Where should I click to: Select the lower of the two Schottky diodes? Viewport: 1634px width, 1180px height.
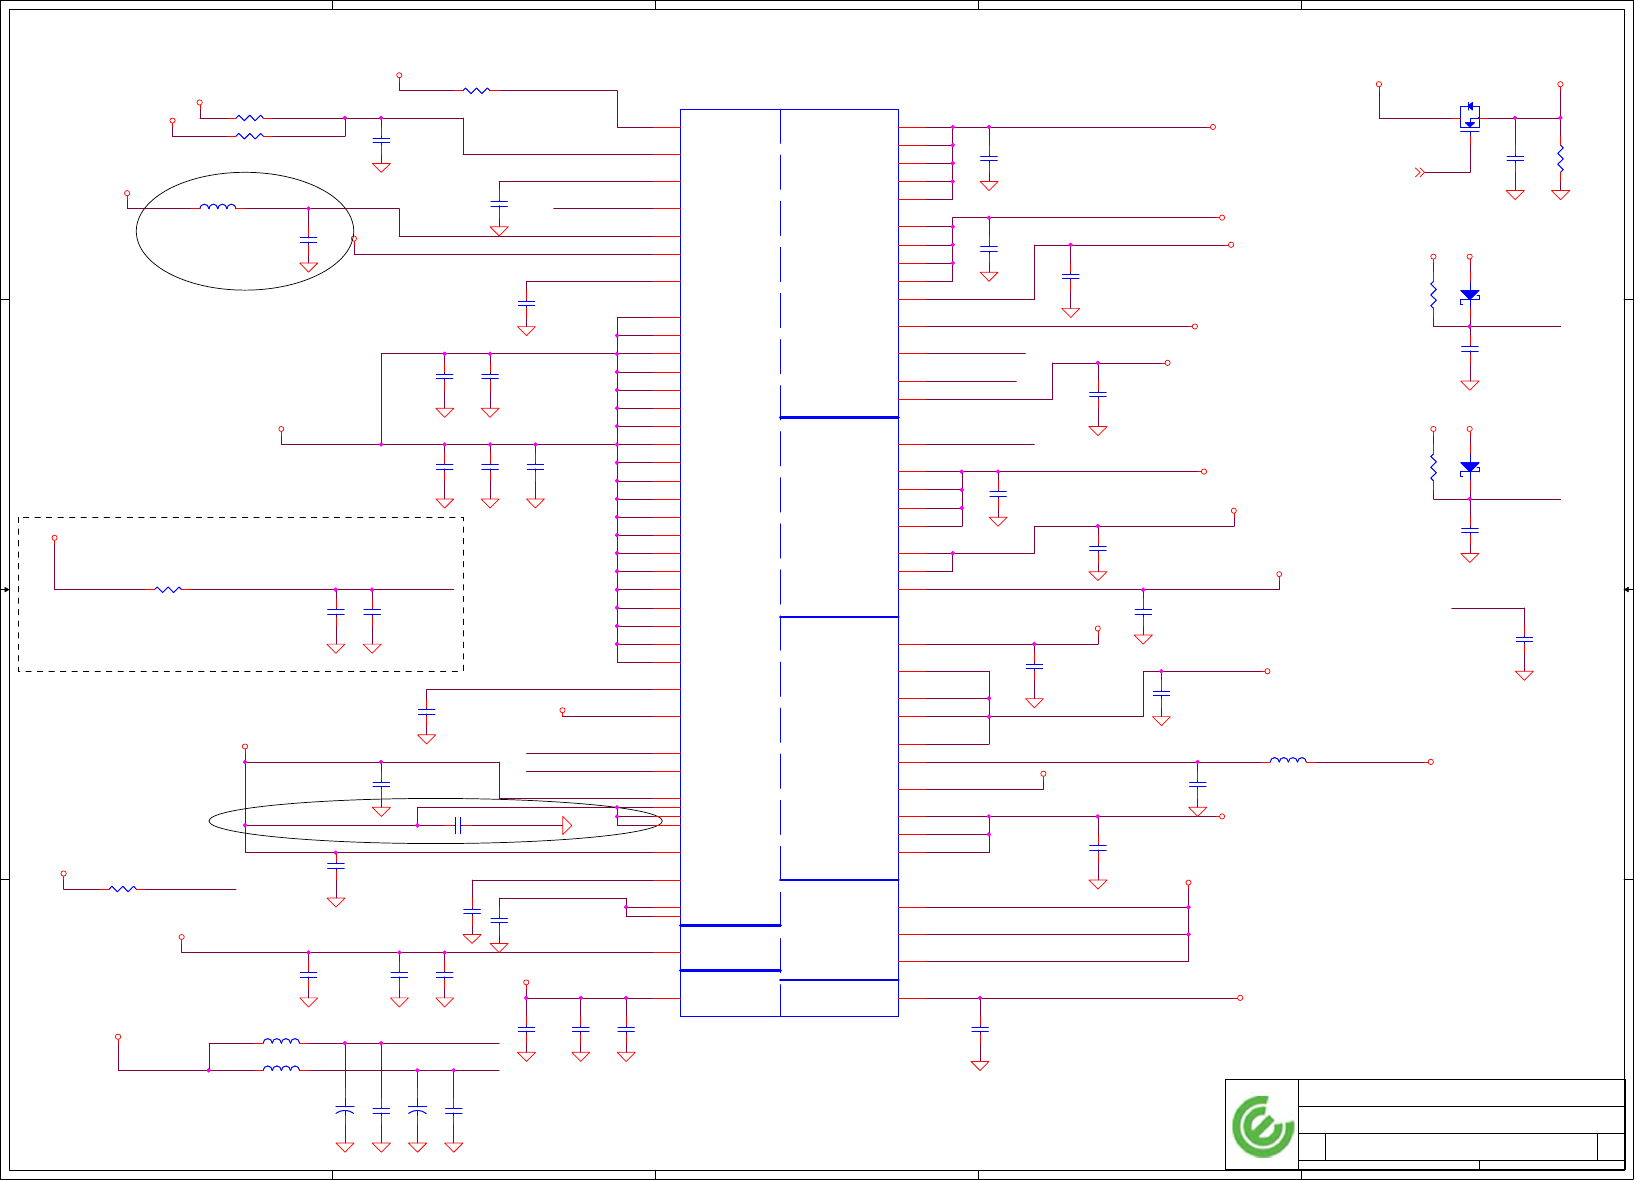[1469, 468]
